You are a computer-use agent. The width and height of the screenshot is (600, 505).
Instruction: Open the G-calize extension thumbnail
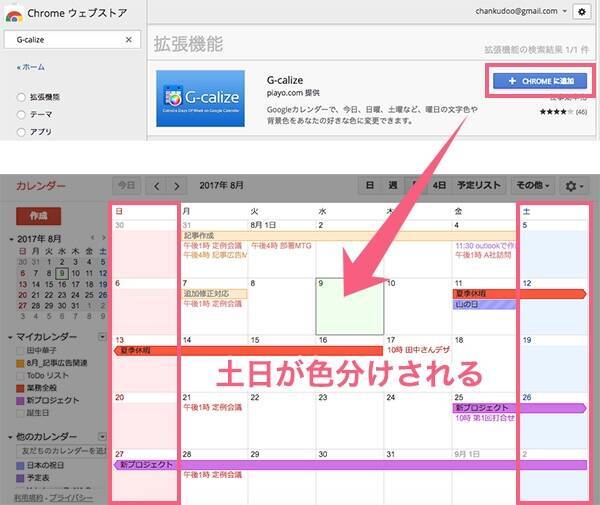click(x=200, y=98)
